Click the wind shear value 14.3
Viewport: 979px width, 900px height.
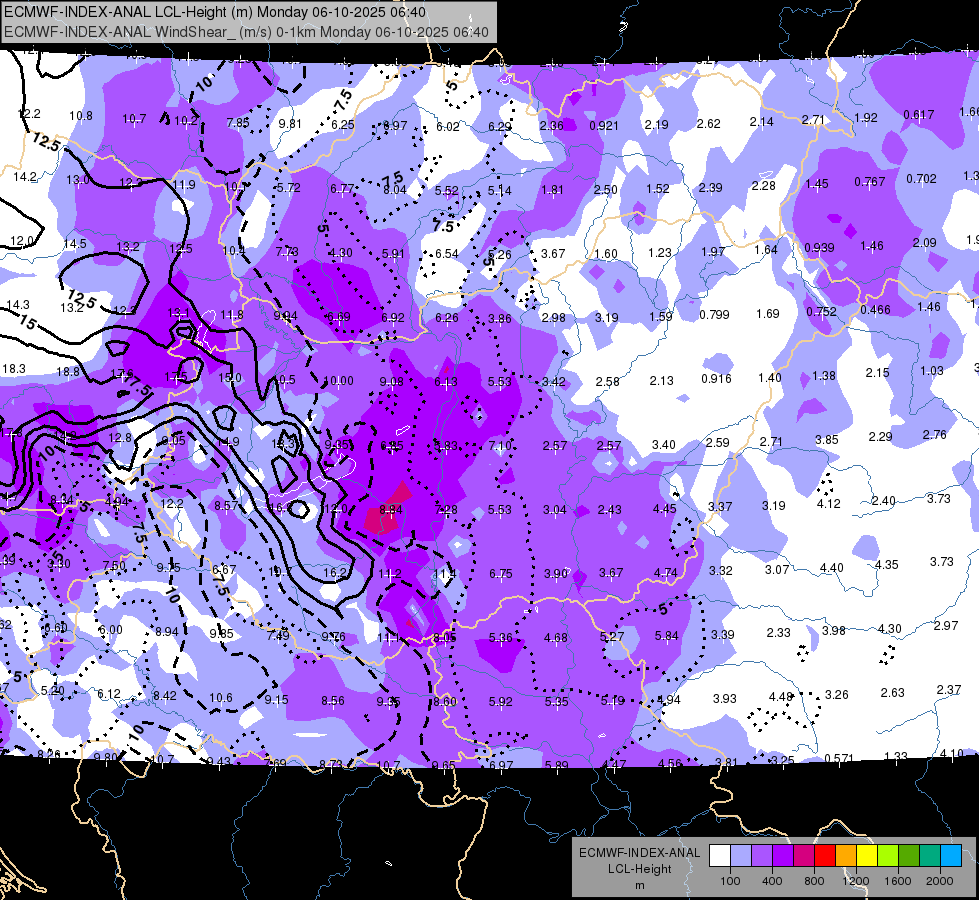click(x=17, y=305)
